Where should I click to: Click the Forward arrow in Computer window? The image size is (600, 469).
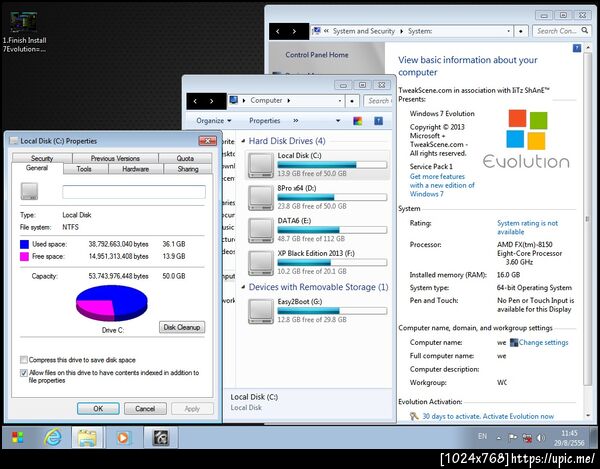click(x=211, y=101)
